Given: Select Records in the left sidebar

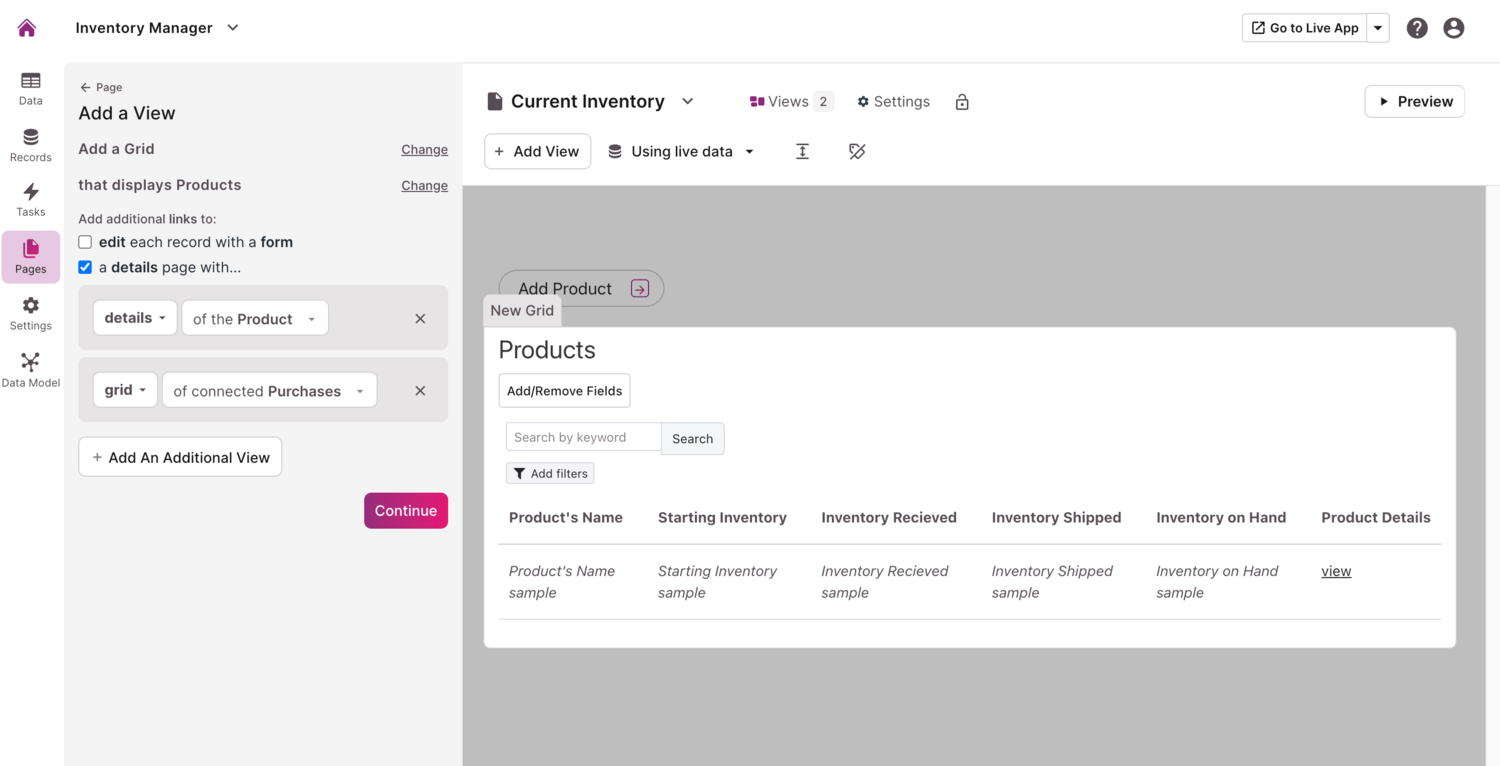Looking at the screenshot, I should pos(30,144).
